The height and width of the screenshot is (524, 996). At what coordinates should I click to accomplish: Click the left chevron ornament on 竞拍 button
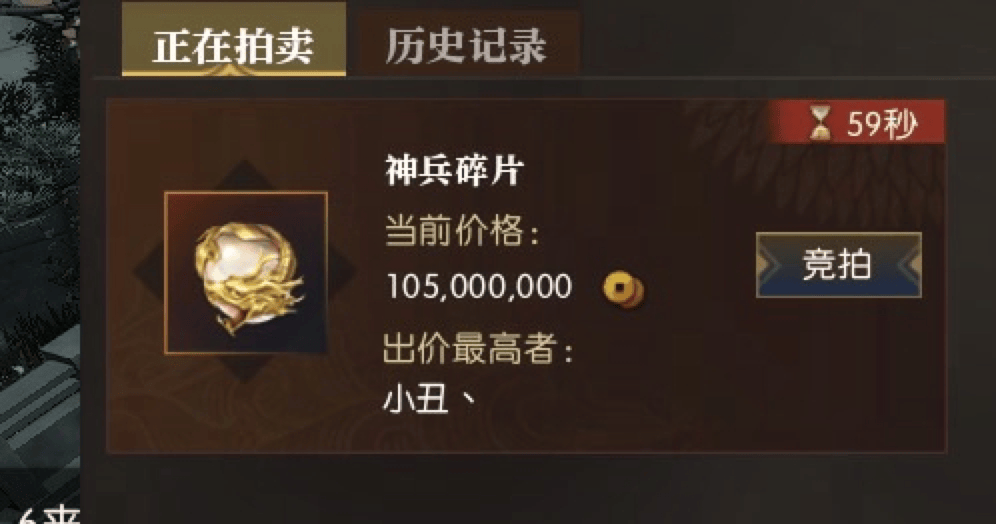[771, 265]
